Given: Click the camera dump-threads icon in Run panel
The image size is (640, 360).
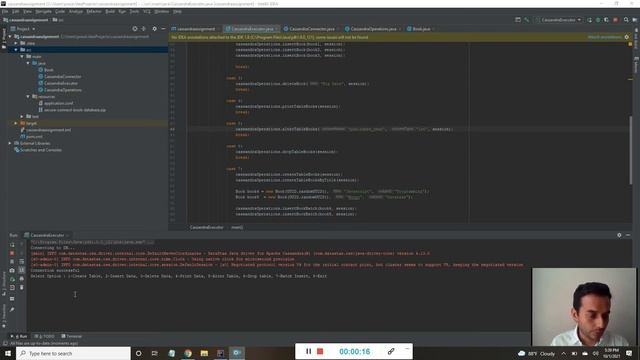Looking at the screenshot, I should click(x=12, y=270).
